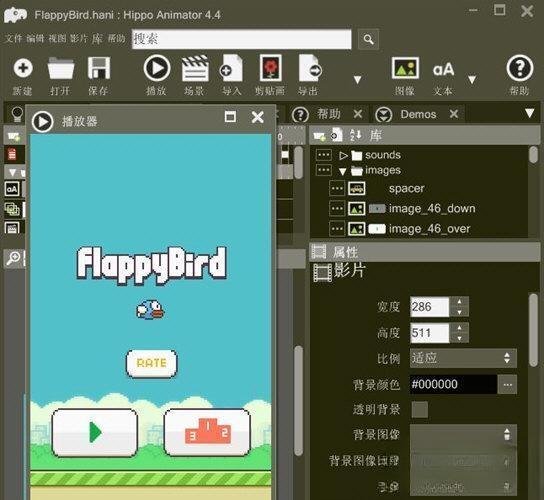The height and width of the screenshot is (500, 544).
Task: Open color picker with the … button
Action: coord(508,384)
